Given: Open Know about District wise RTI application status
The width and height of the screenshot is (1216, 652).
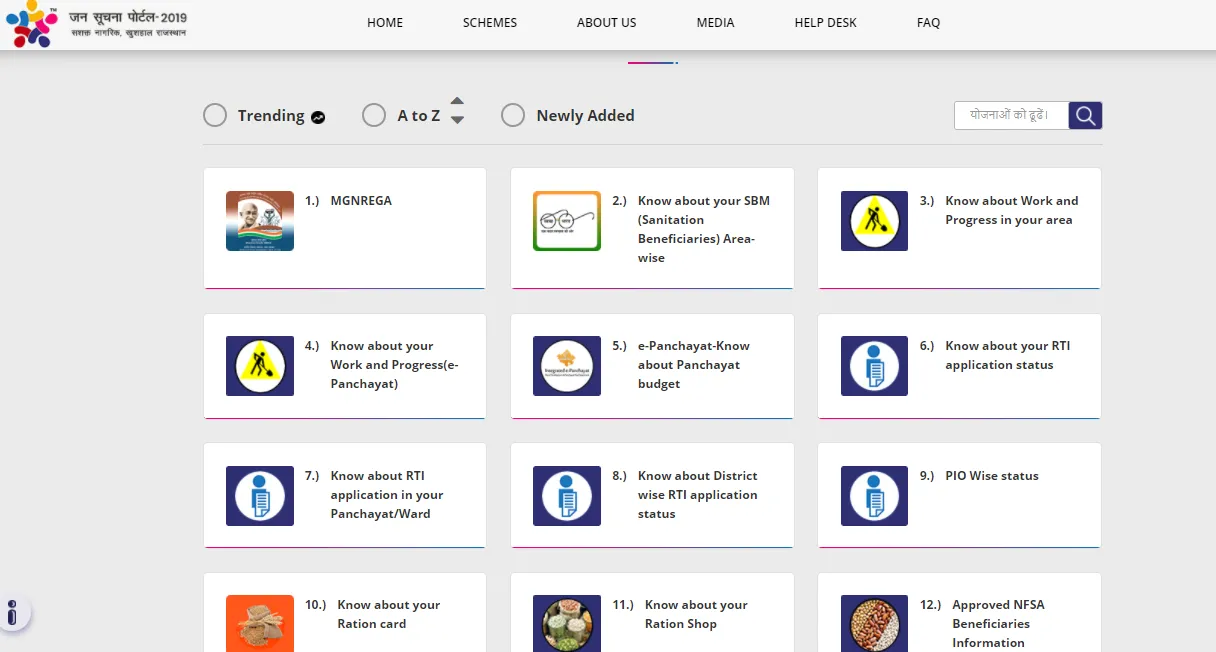Looking at the screenshot, I should 698,495.
